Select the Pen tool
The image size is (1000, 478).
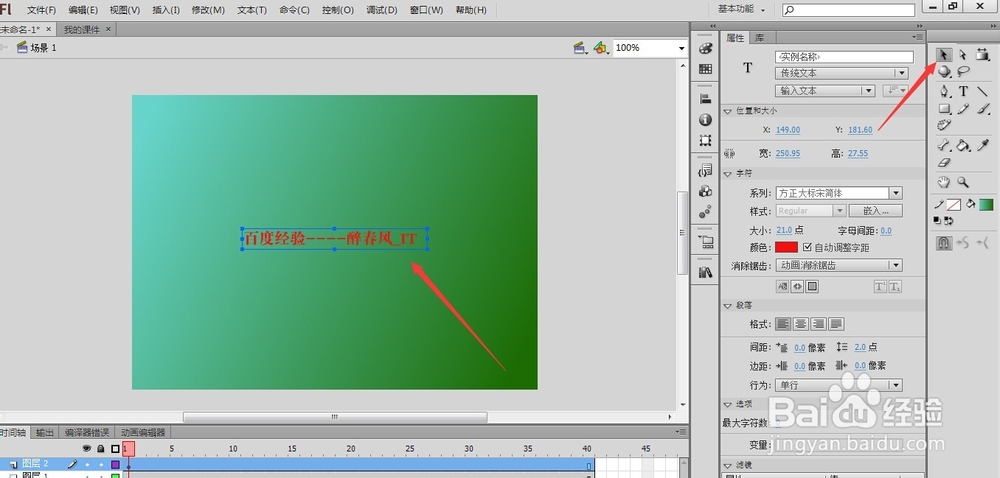[x=944, y=91]
